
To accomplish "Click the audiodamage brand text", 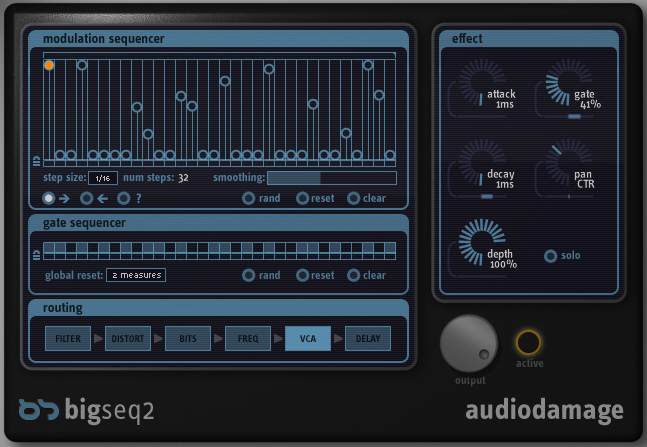I will pyautogui.click(x=544, y=410).
